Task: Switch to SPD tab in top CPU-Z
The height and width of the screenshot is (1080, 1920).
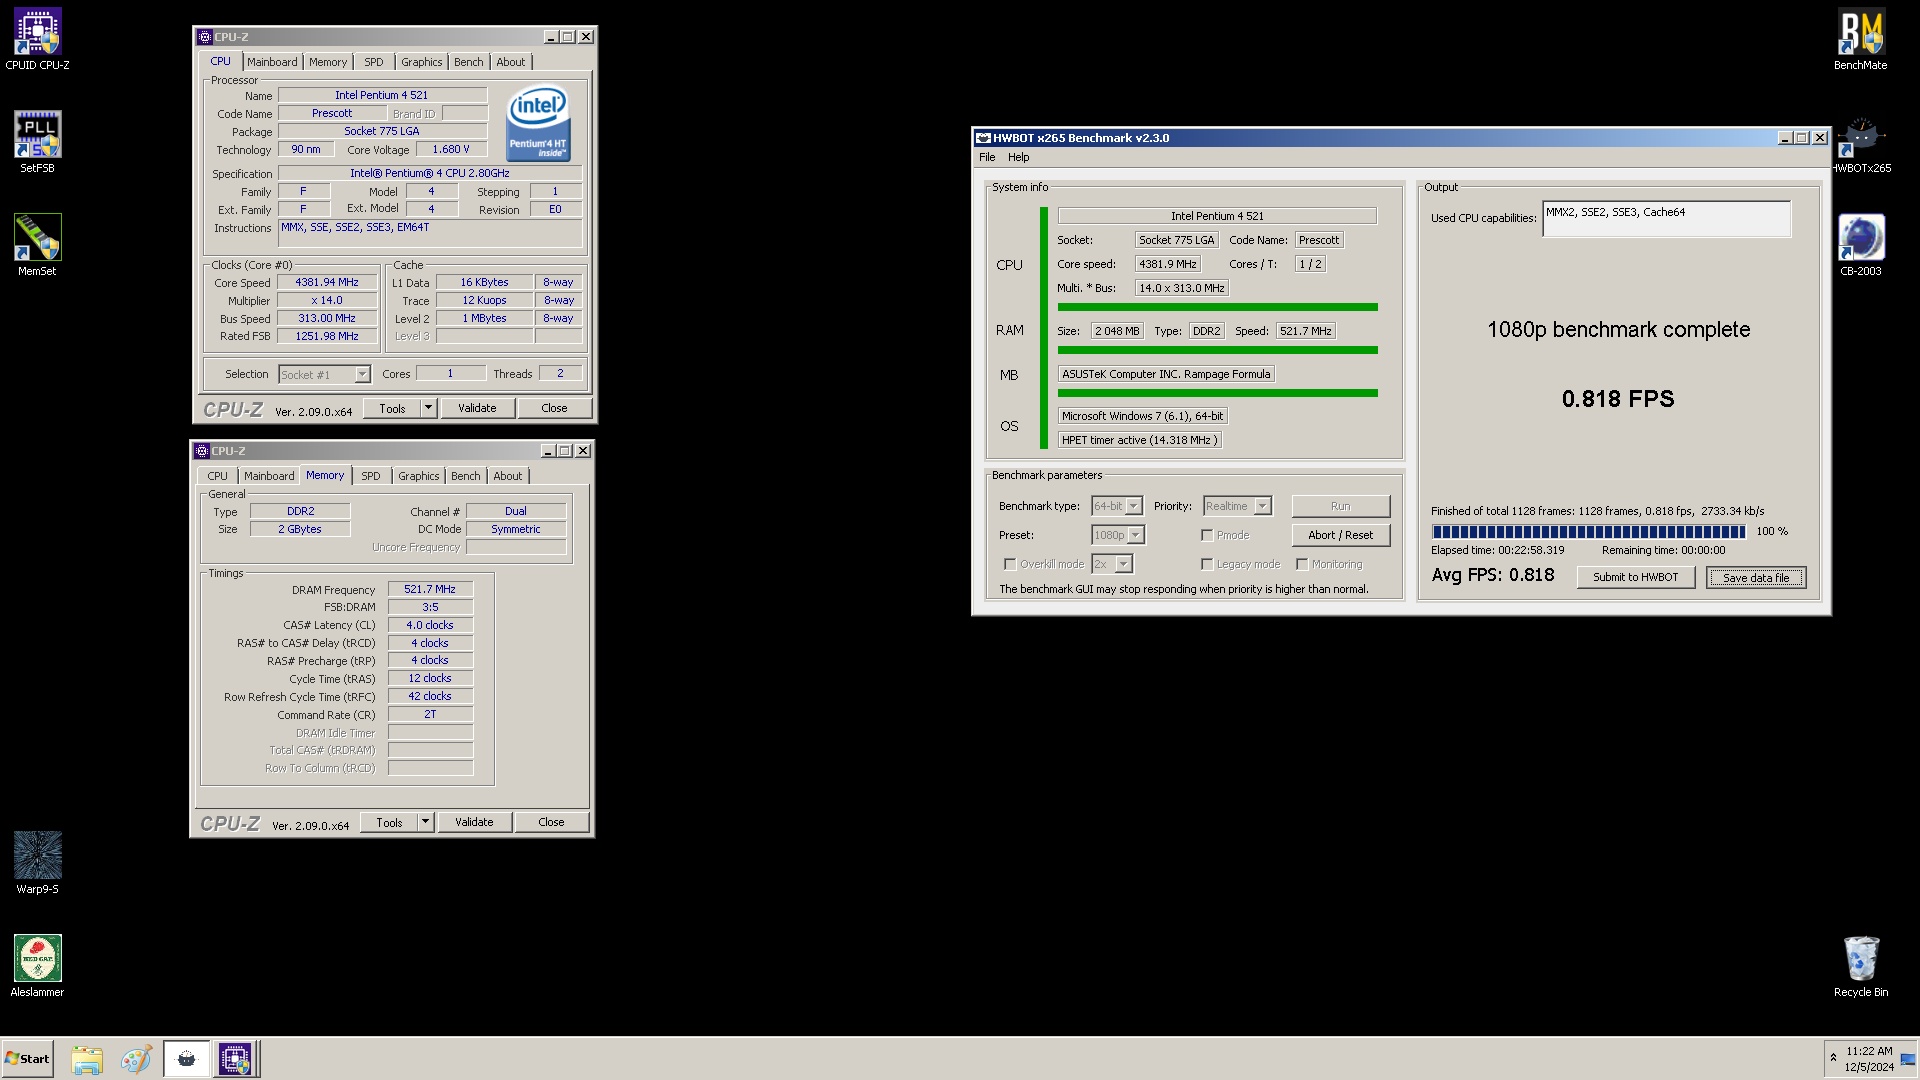Action: [374, 62]
